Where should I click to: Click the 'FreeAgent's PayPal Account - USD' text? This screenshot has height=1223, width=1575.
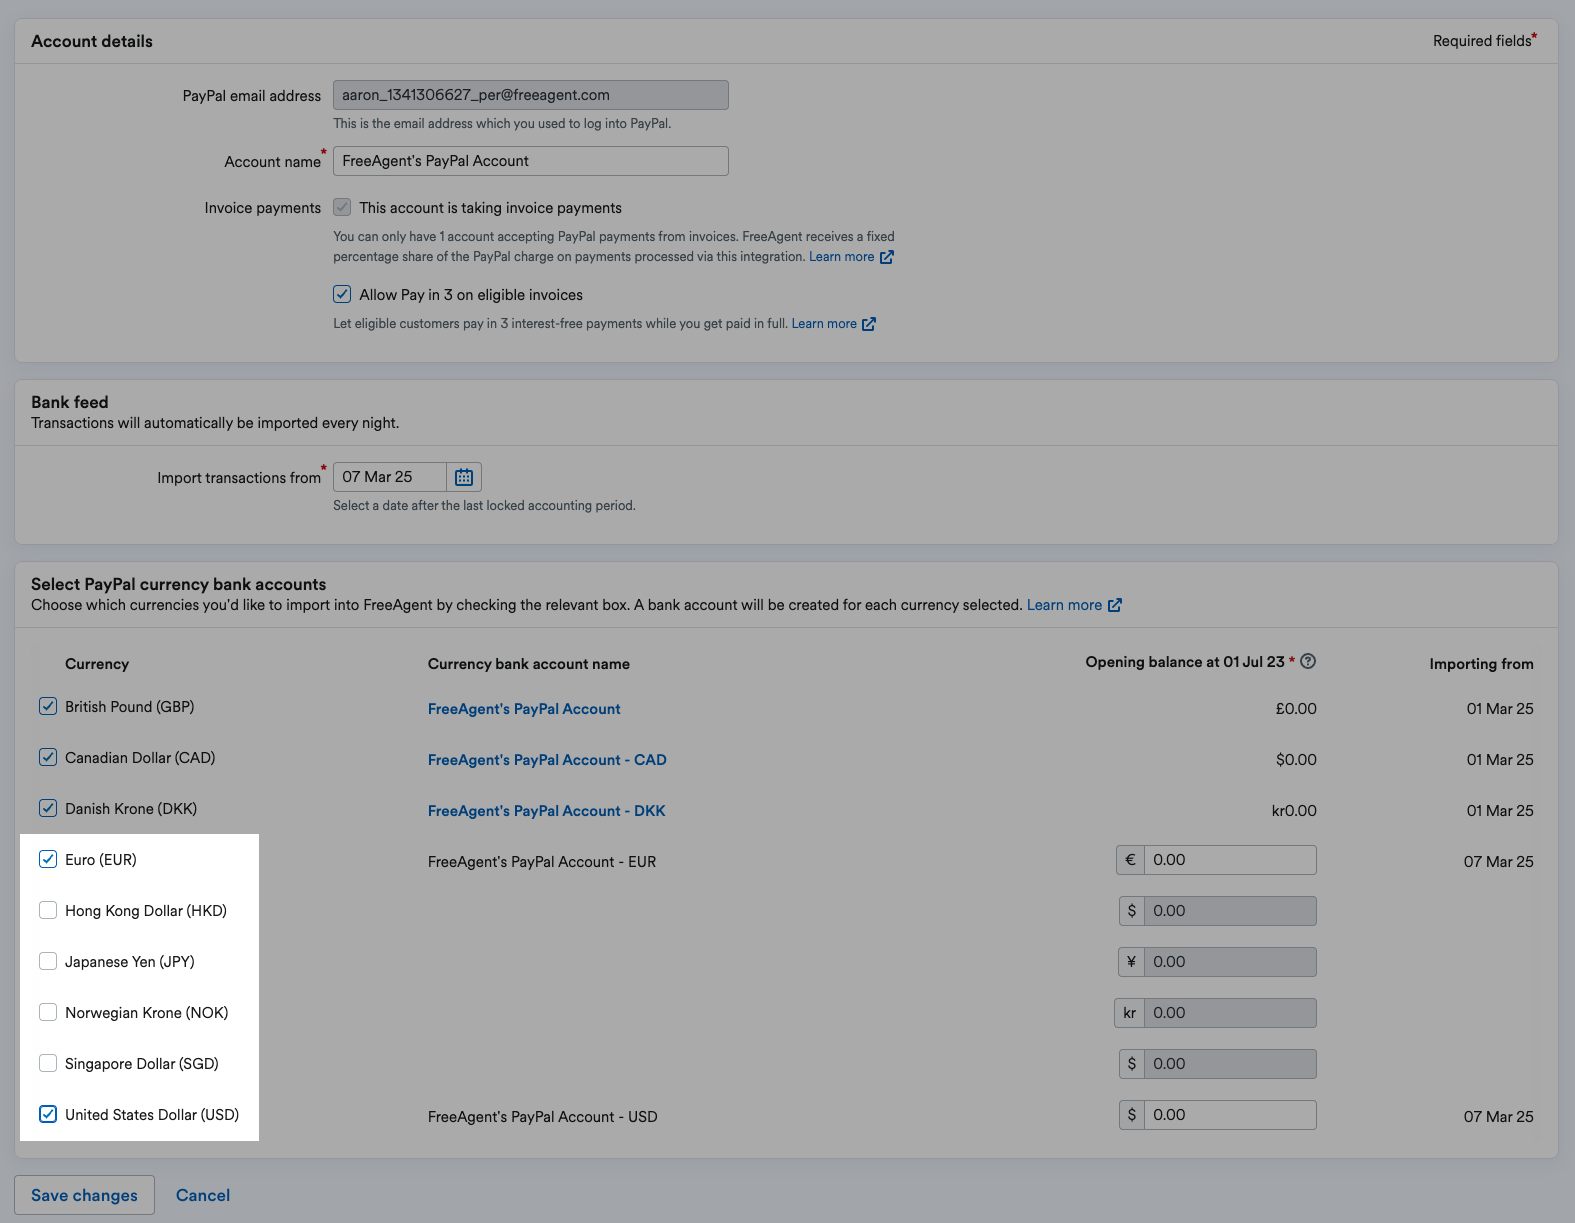543,1117
